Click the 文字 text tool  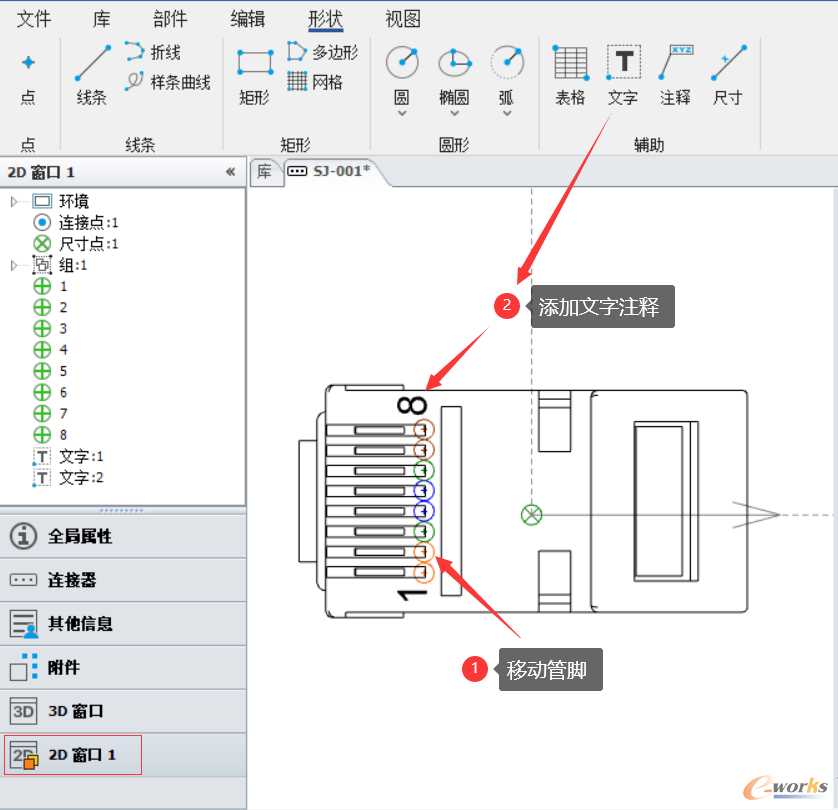(x=623, y=75)
